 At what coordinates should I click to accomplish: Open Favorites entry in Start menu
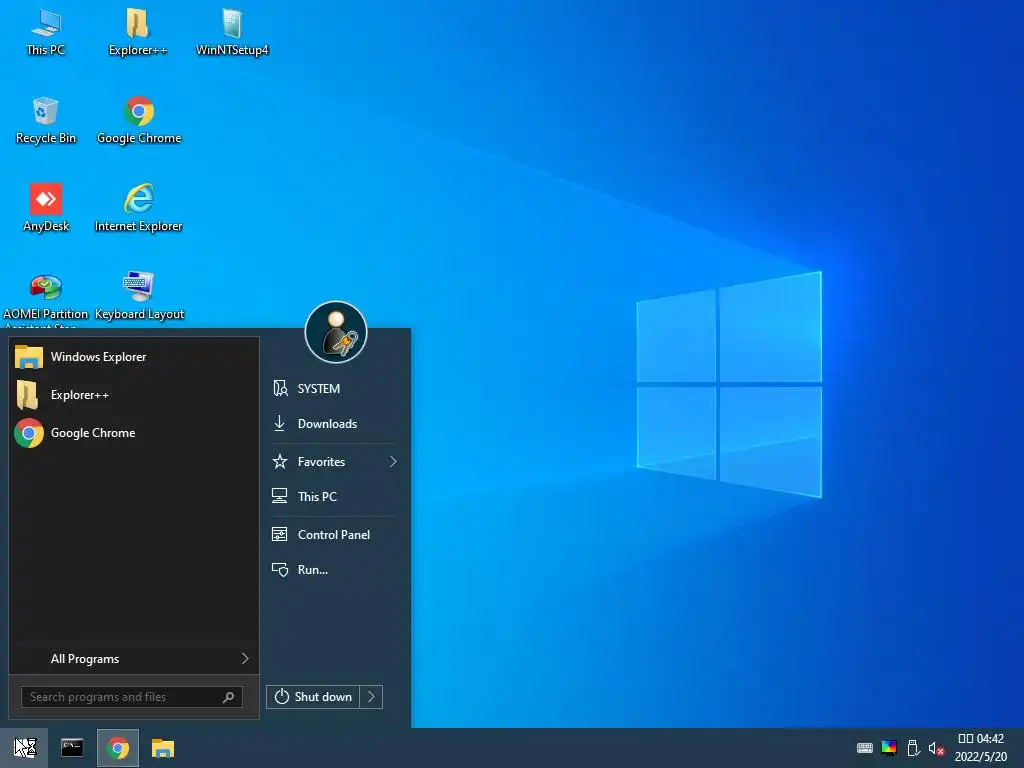click(x=334, y=462)
